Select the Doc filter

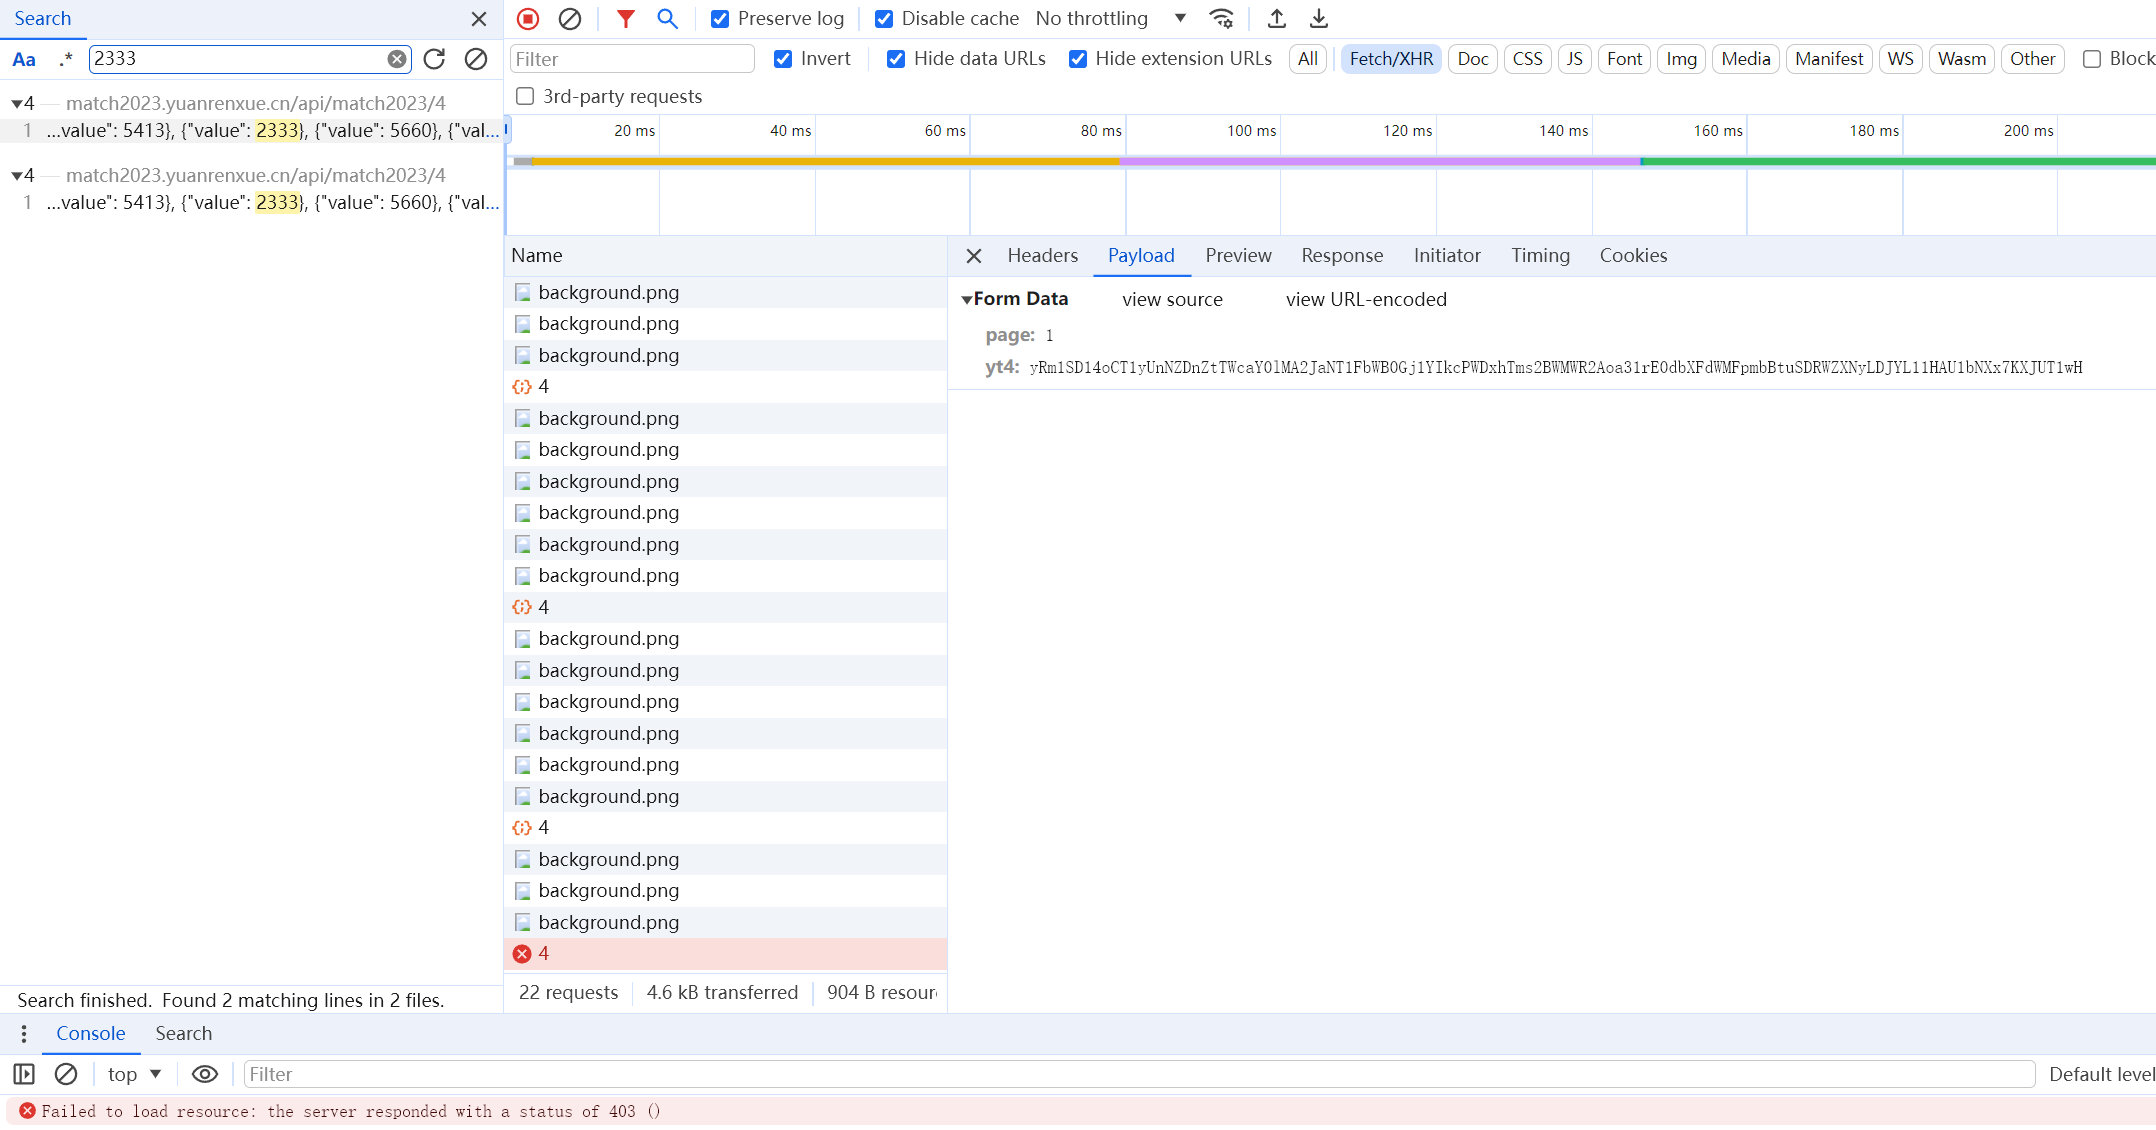pos(1473,59)
